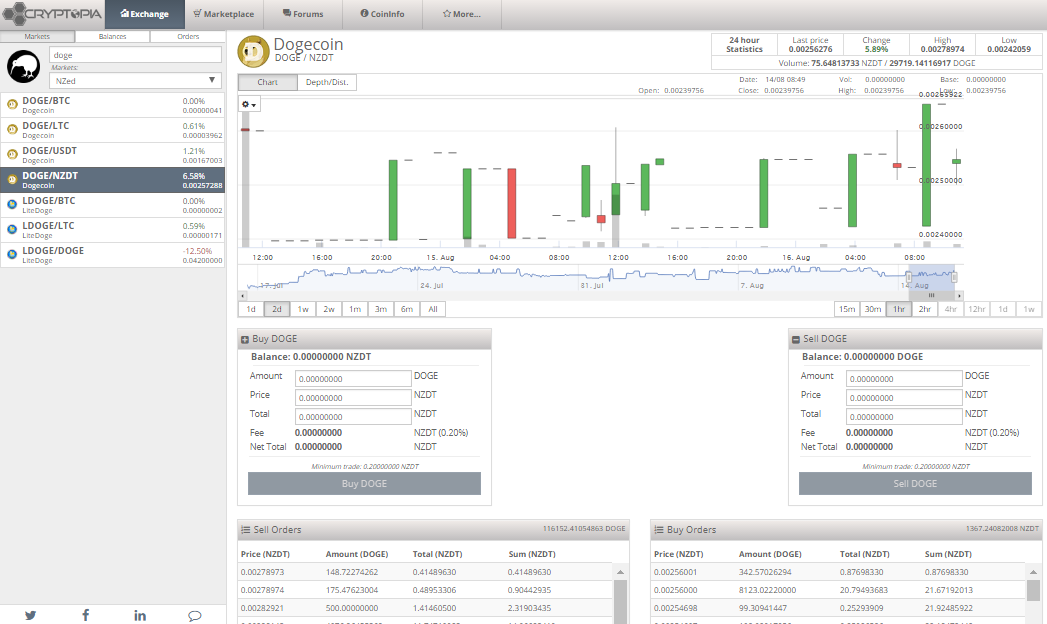Screen dimensions: 1047x624
Task: Focus the Buy DOGE Price field
Action: click(353, 398)
